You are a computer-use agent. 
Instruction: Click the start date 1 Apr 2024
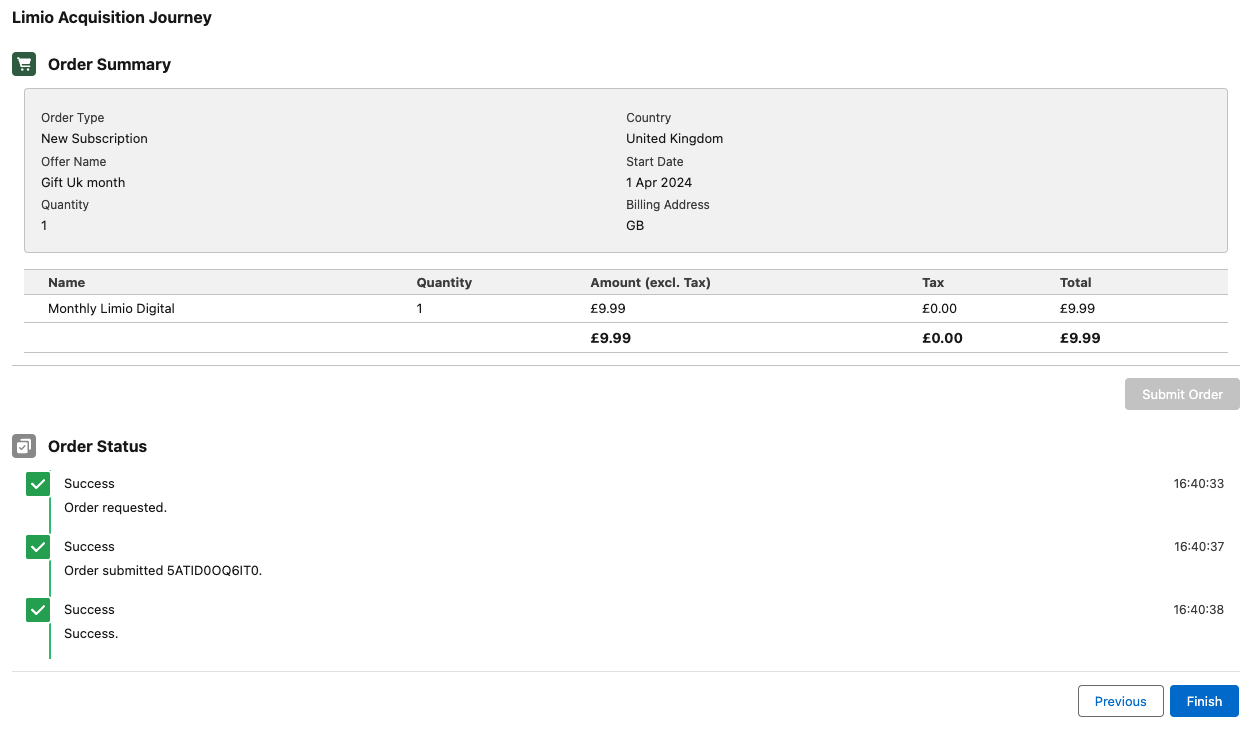point(658,183)
